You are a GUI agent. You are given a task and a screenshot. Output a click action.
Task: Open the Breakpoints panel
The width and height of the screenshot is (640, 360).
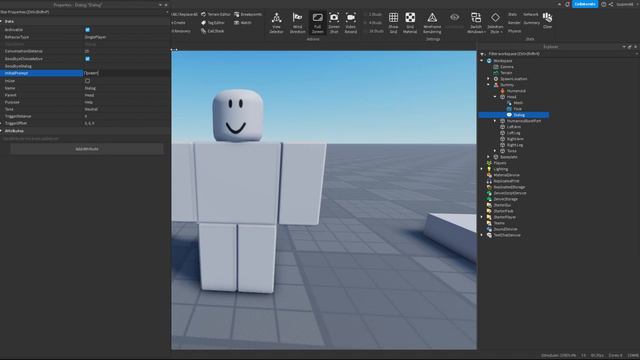coord(248,14)
